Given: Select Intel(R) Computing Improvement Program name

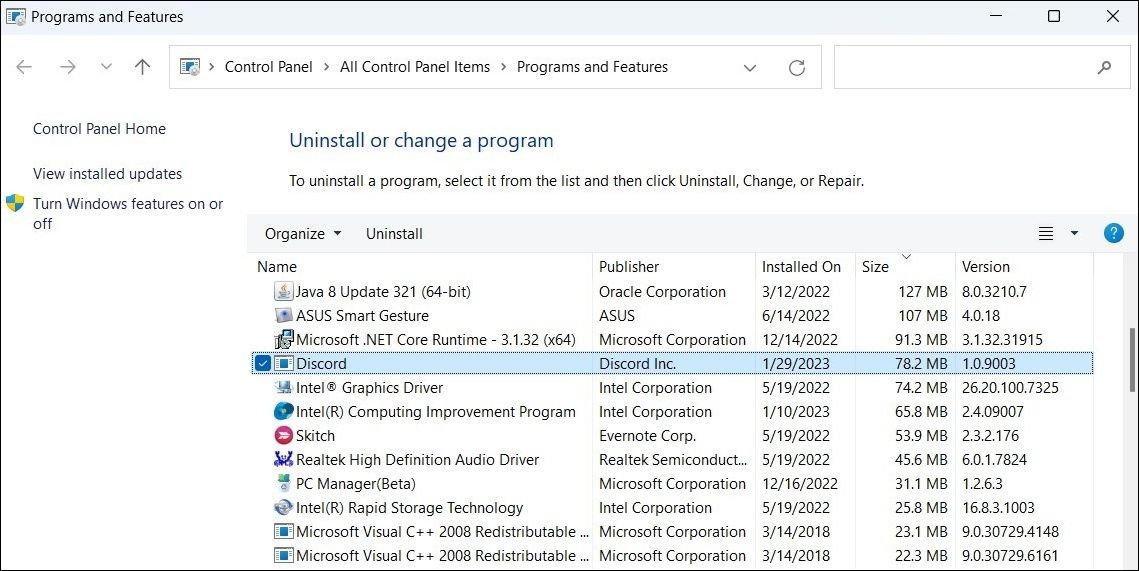Looking at the screenshot, I should [436, 411].
